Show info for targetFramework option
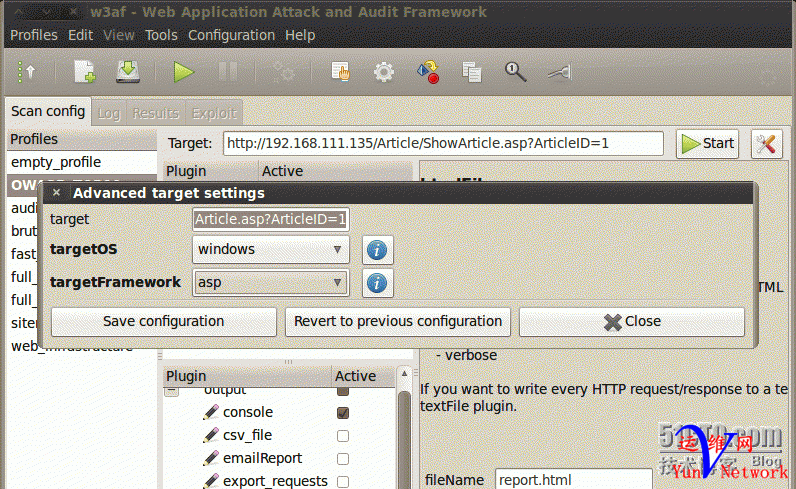Viewport: 796px width, 489px height. pos(377,283)
